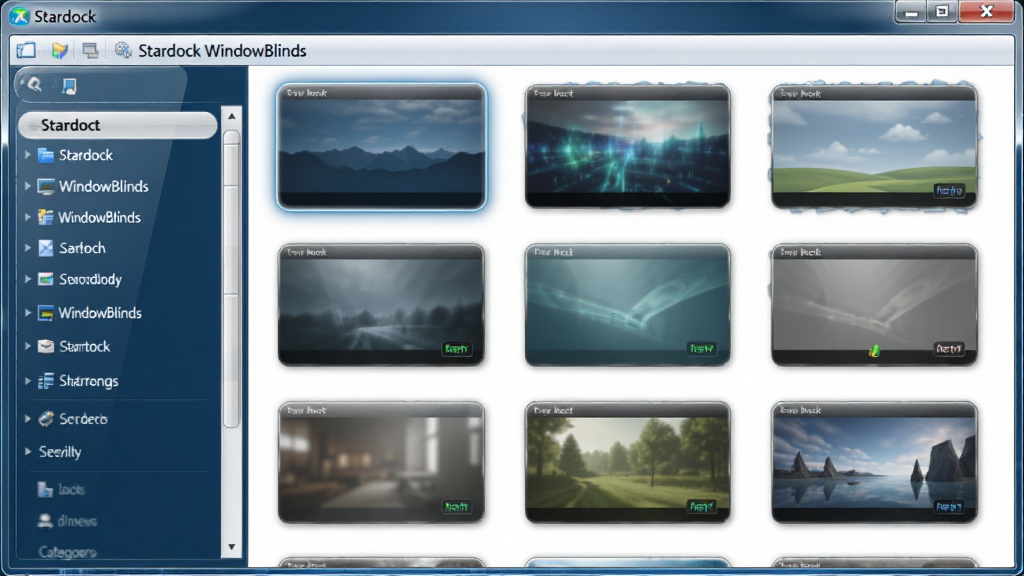Screen dimensions: 1024x576
Task: Expand the Stardock tree node arrow
Action: pyautogui.click(x=27, y=155)
